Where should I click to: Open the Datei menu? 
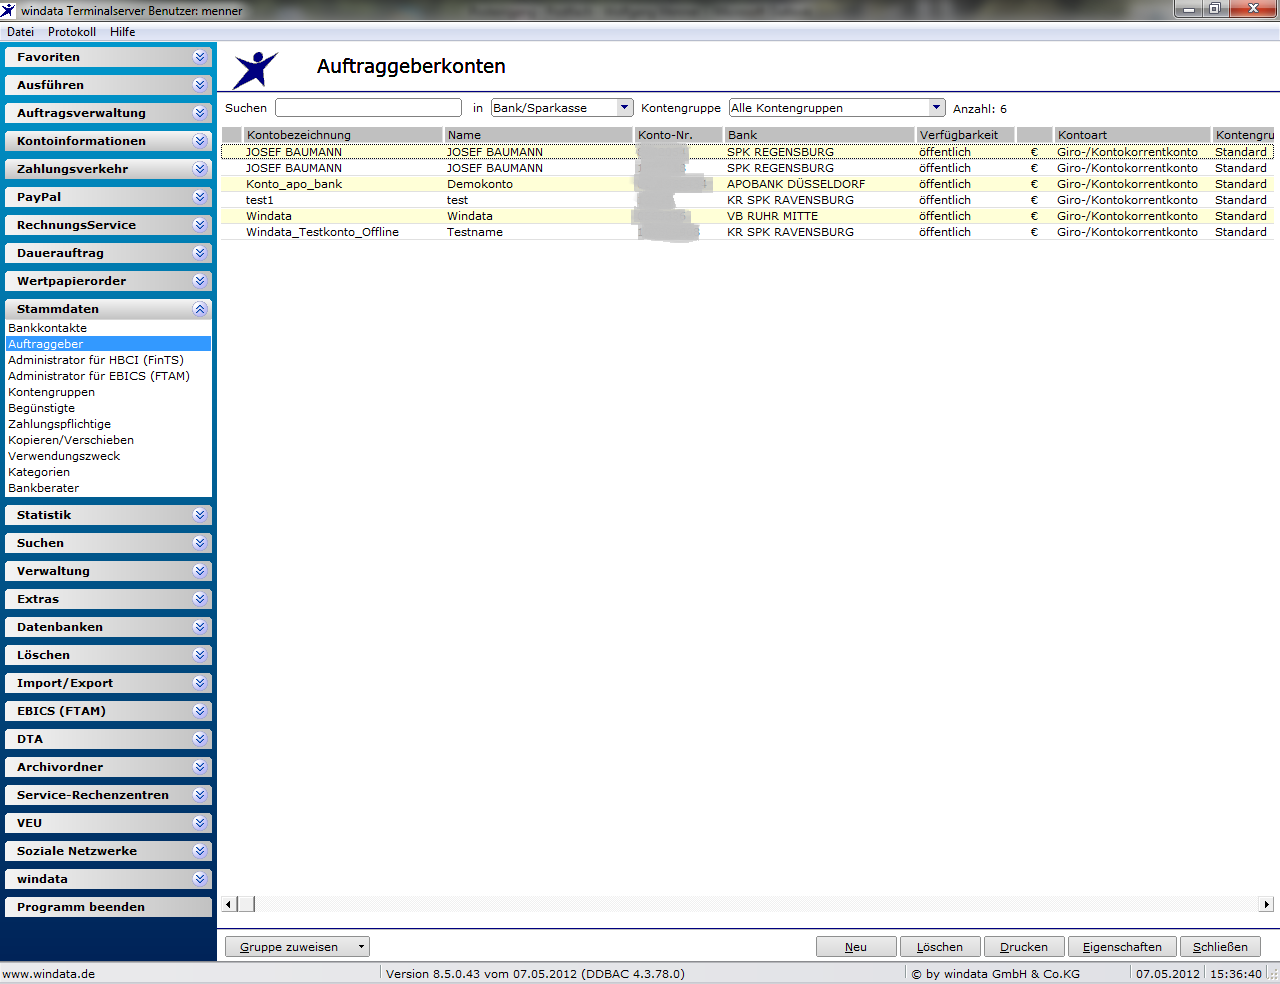20,32
